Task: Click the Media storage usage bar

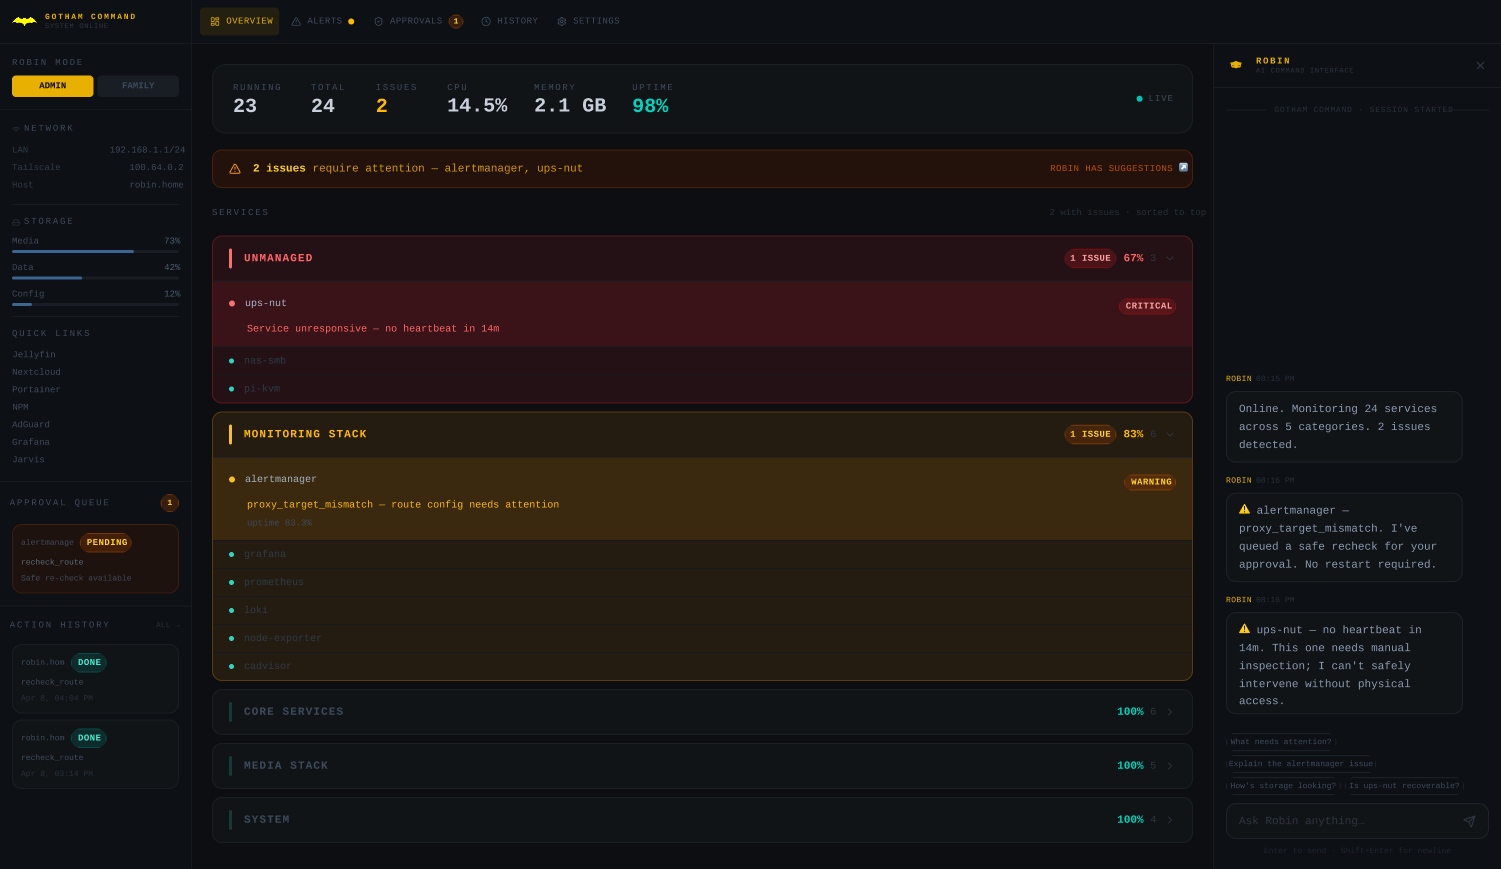Action: tap(96, 251)
